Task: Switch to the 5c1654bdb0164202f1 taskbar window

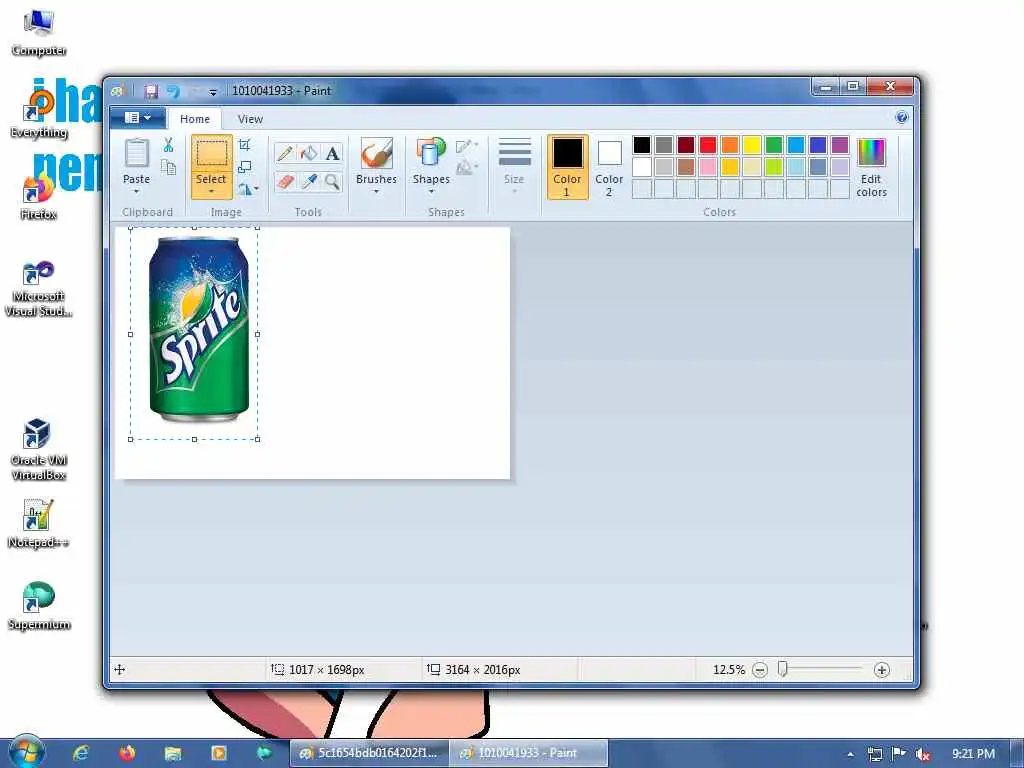Action: click(x=369, y=753)
